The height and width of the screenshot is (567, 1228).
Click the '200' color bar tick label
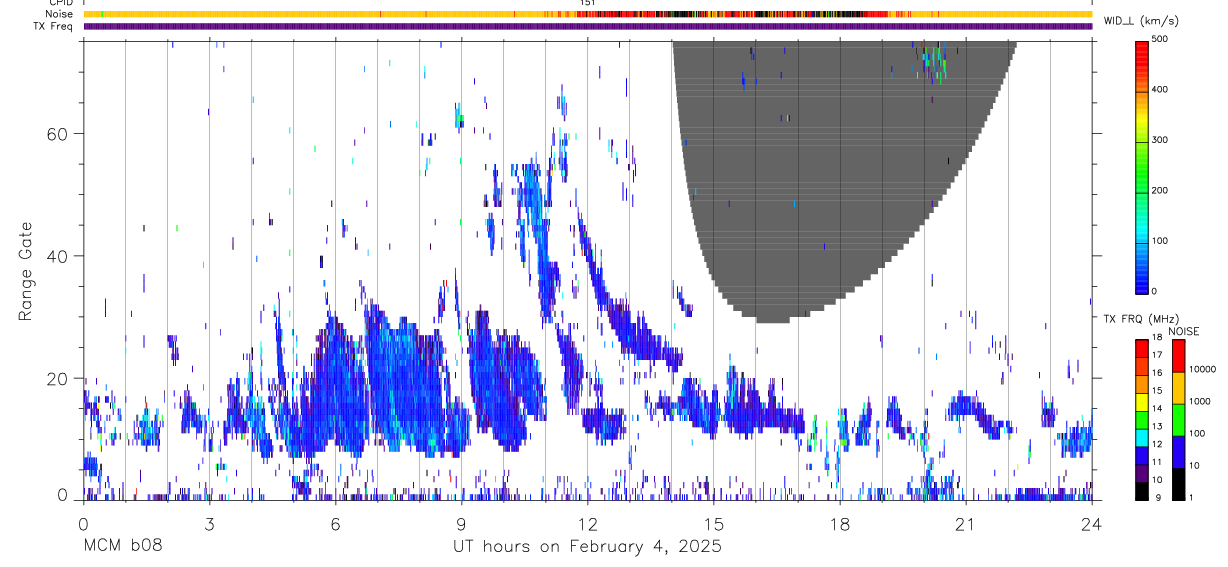pos(1160,190)
